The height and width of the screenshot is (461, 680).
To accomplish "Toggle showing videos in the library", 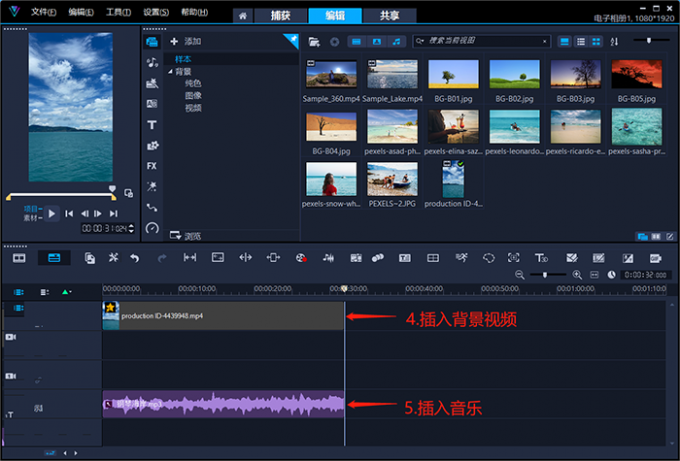I will (356, 42).
